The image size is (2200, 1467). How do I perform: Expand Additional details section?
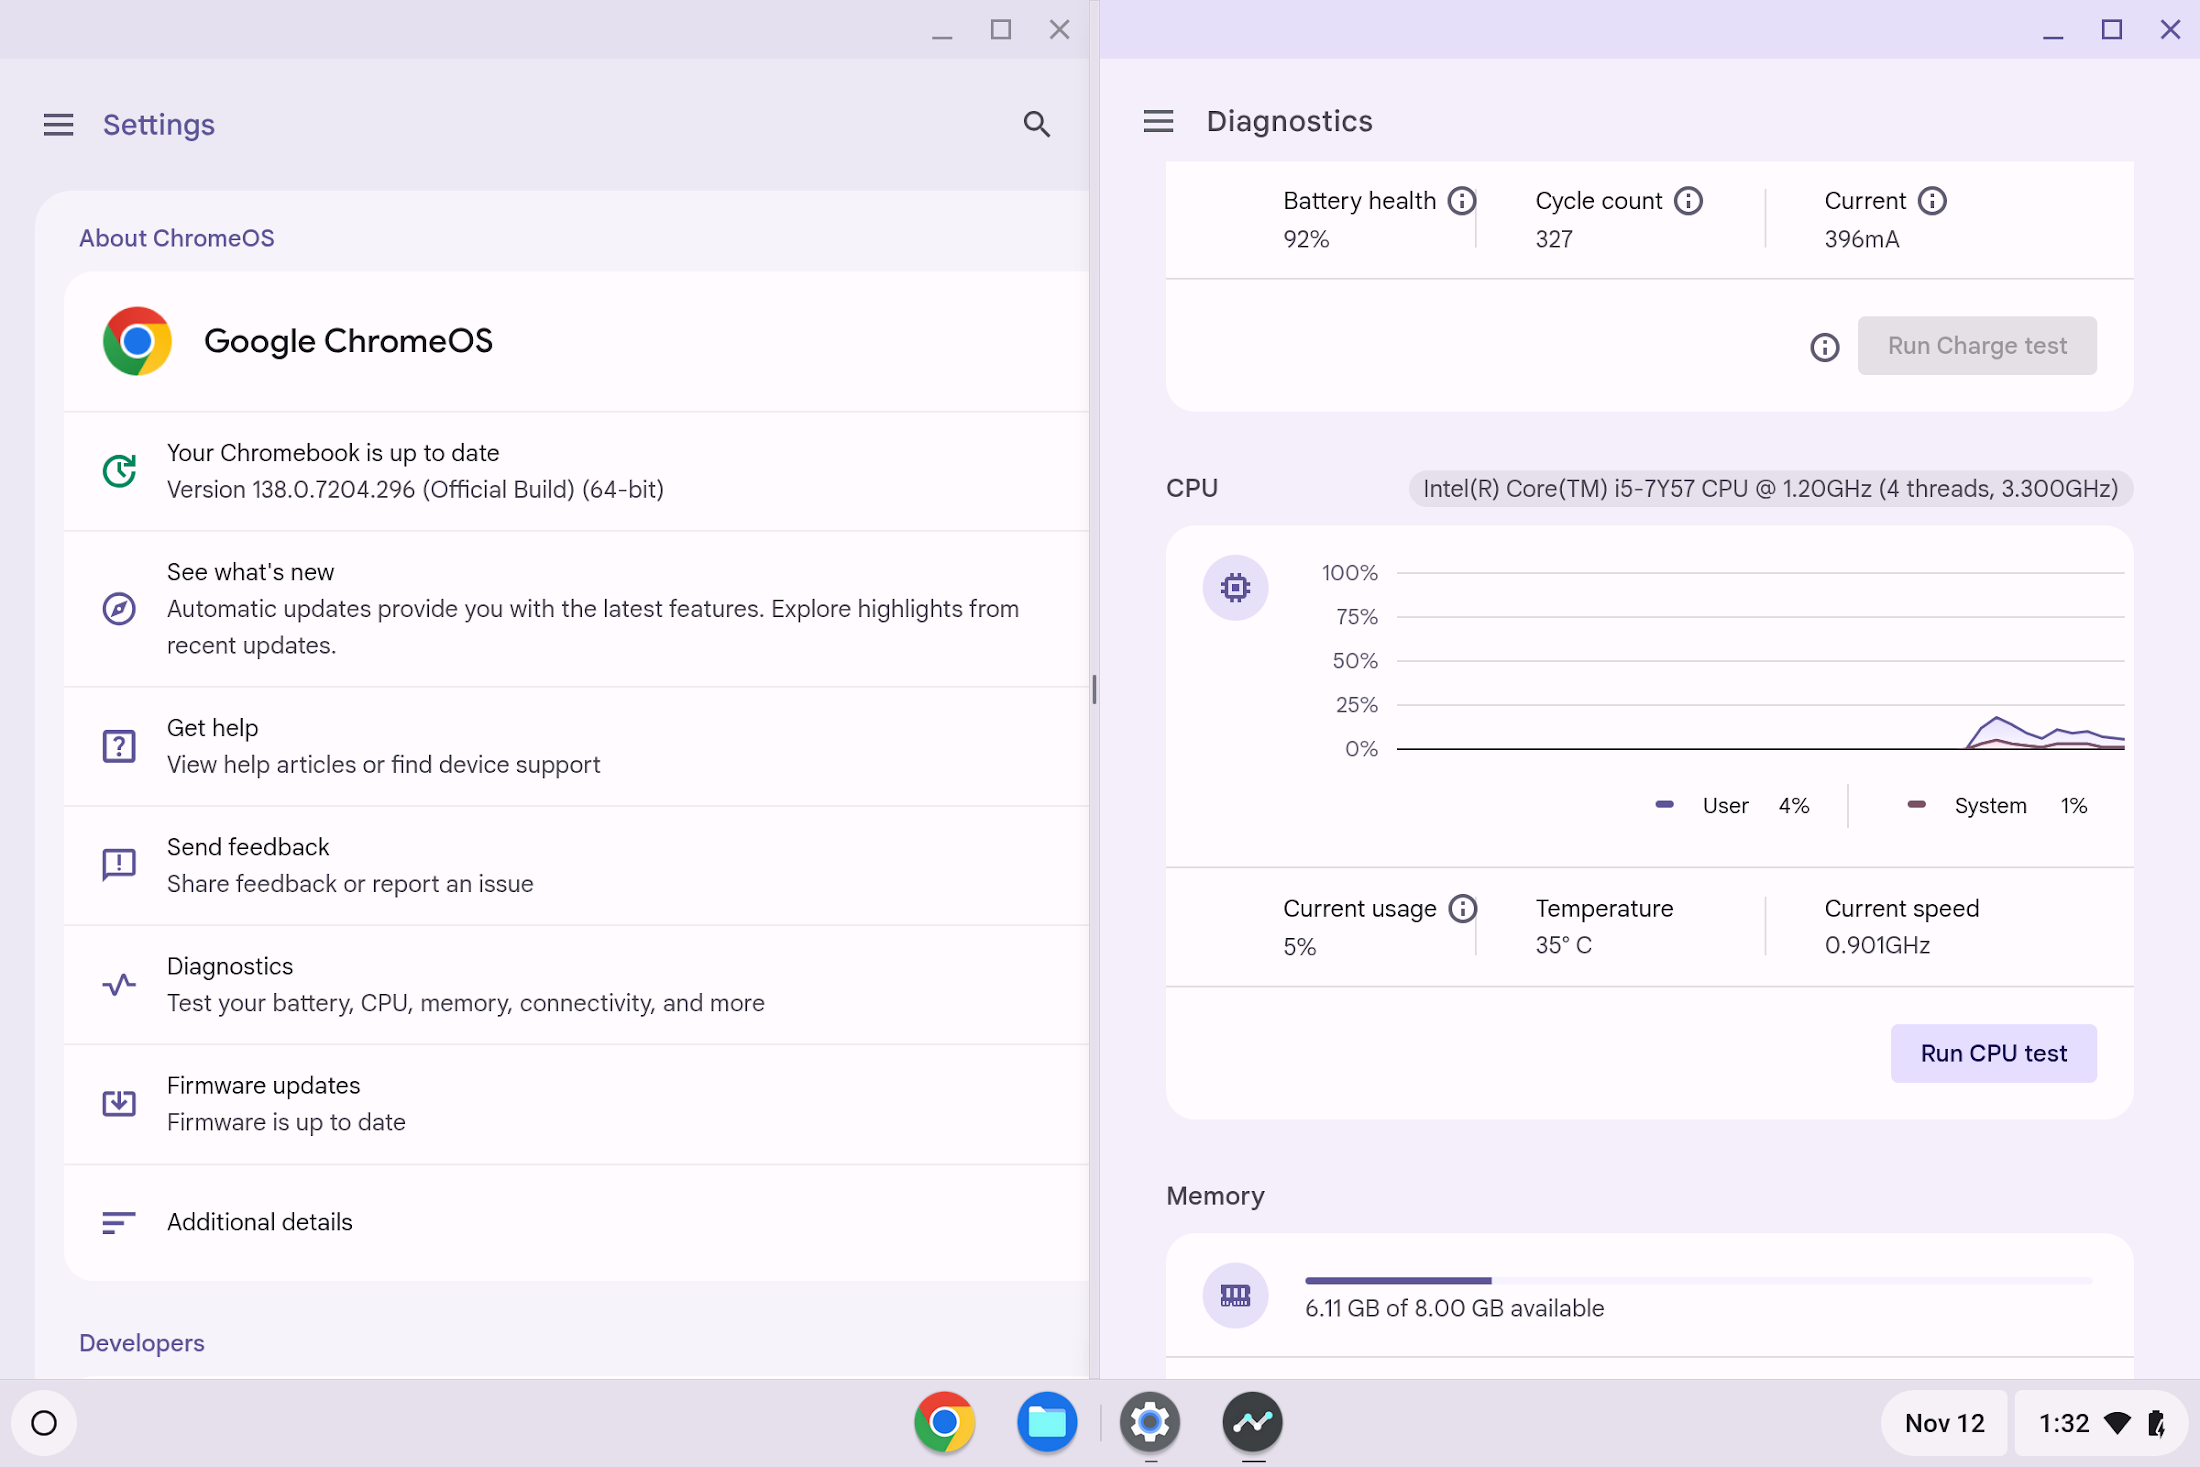pyautogui.click(x=260, y=1222)
